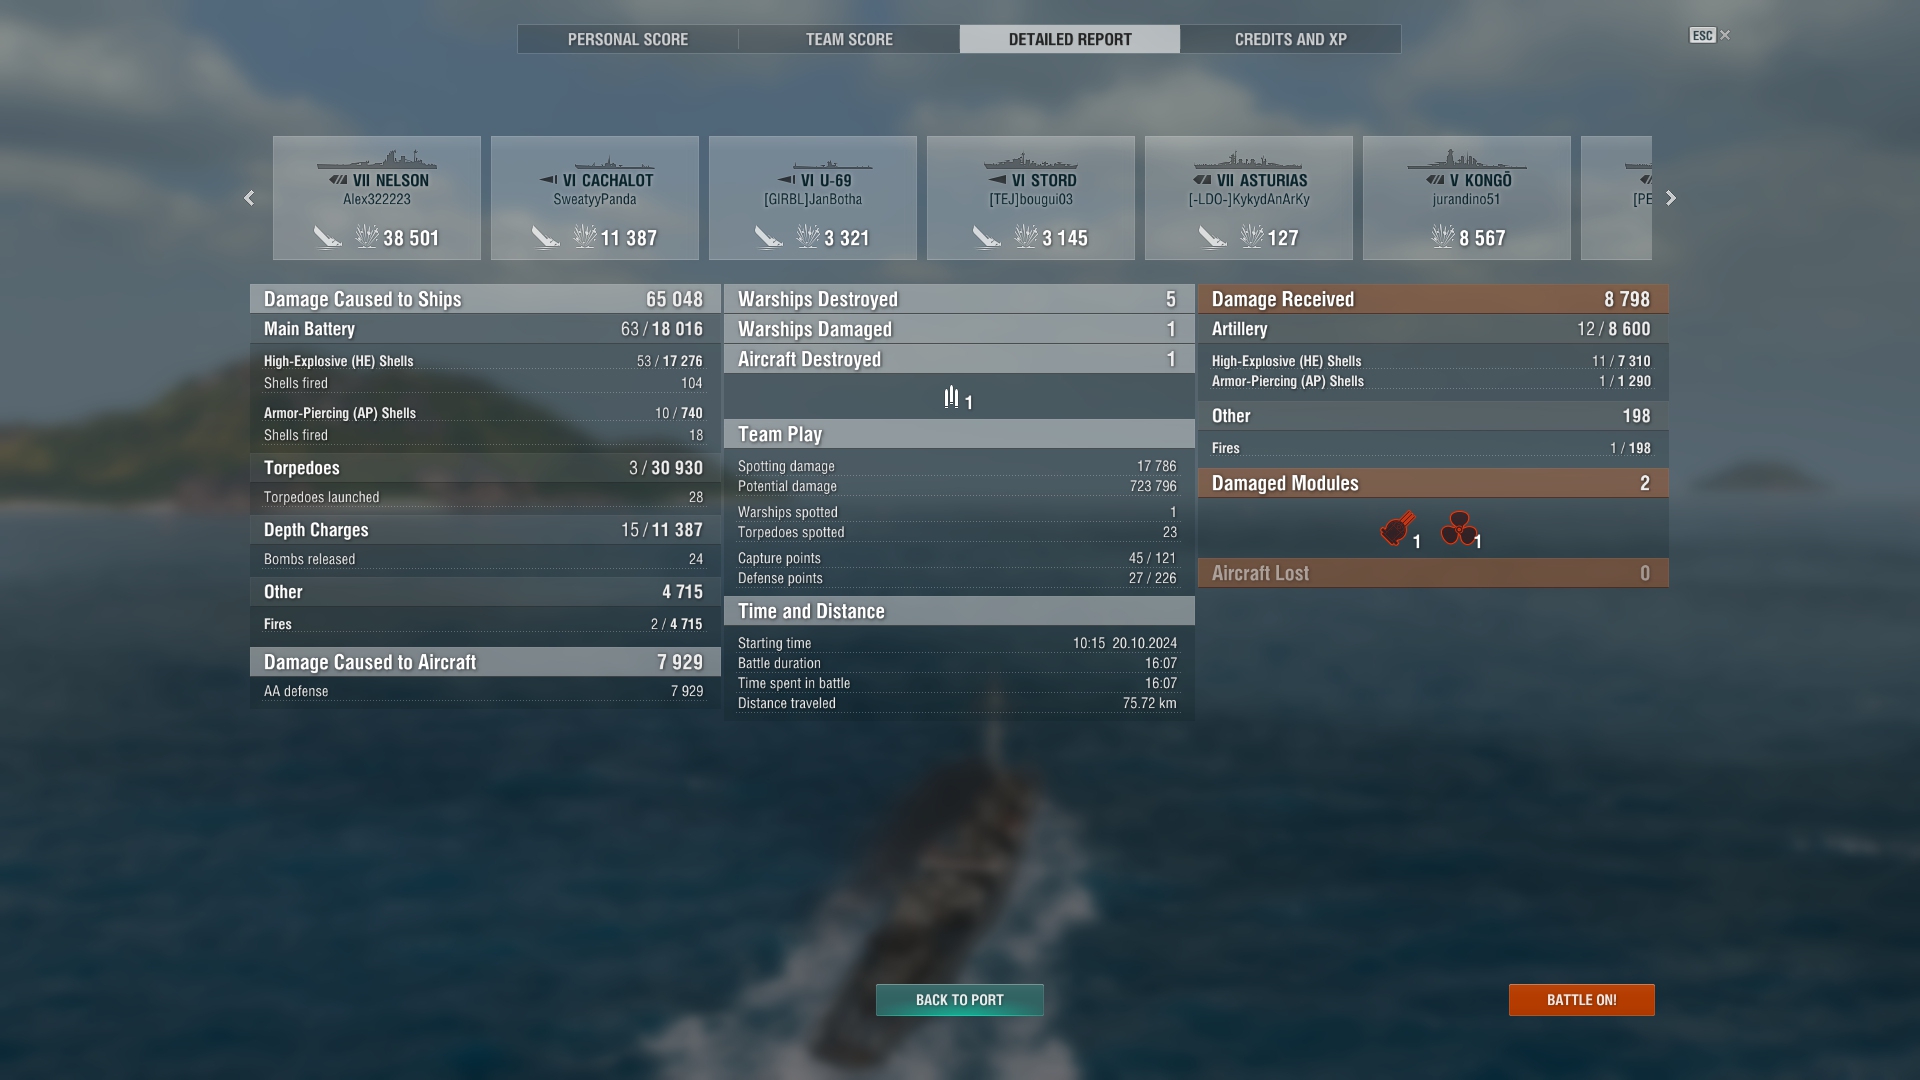Click the damaged propeller engine module icon

1458,529
